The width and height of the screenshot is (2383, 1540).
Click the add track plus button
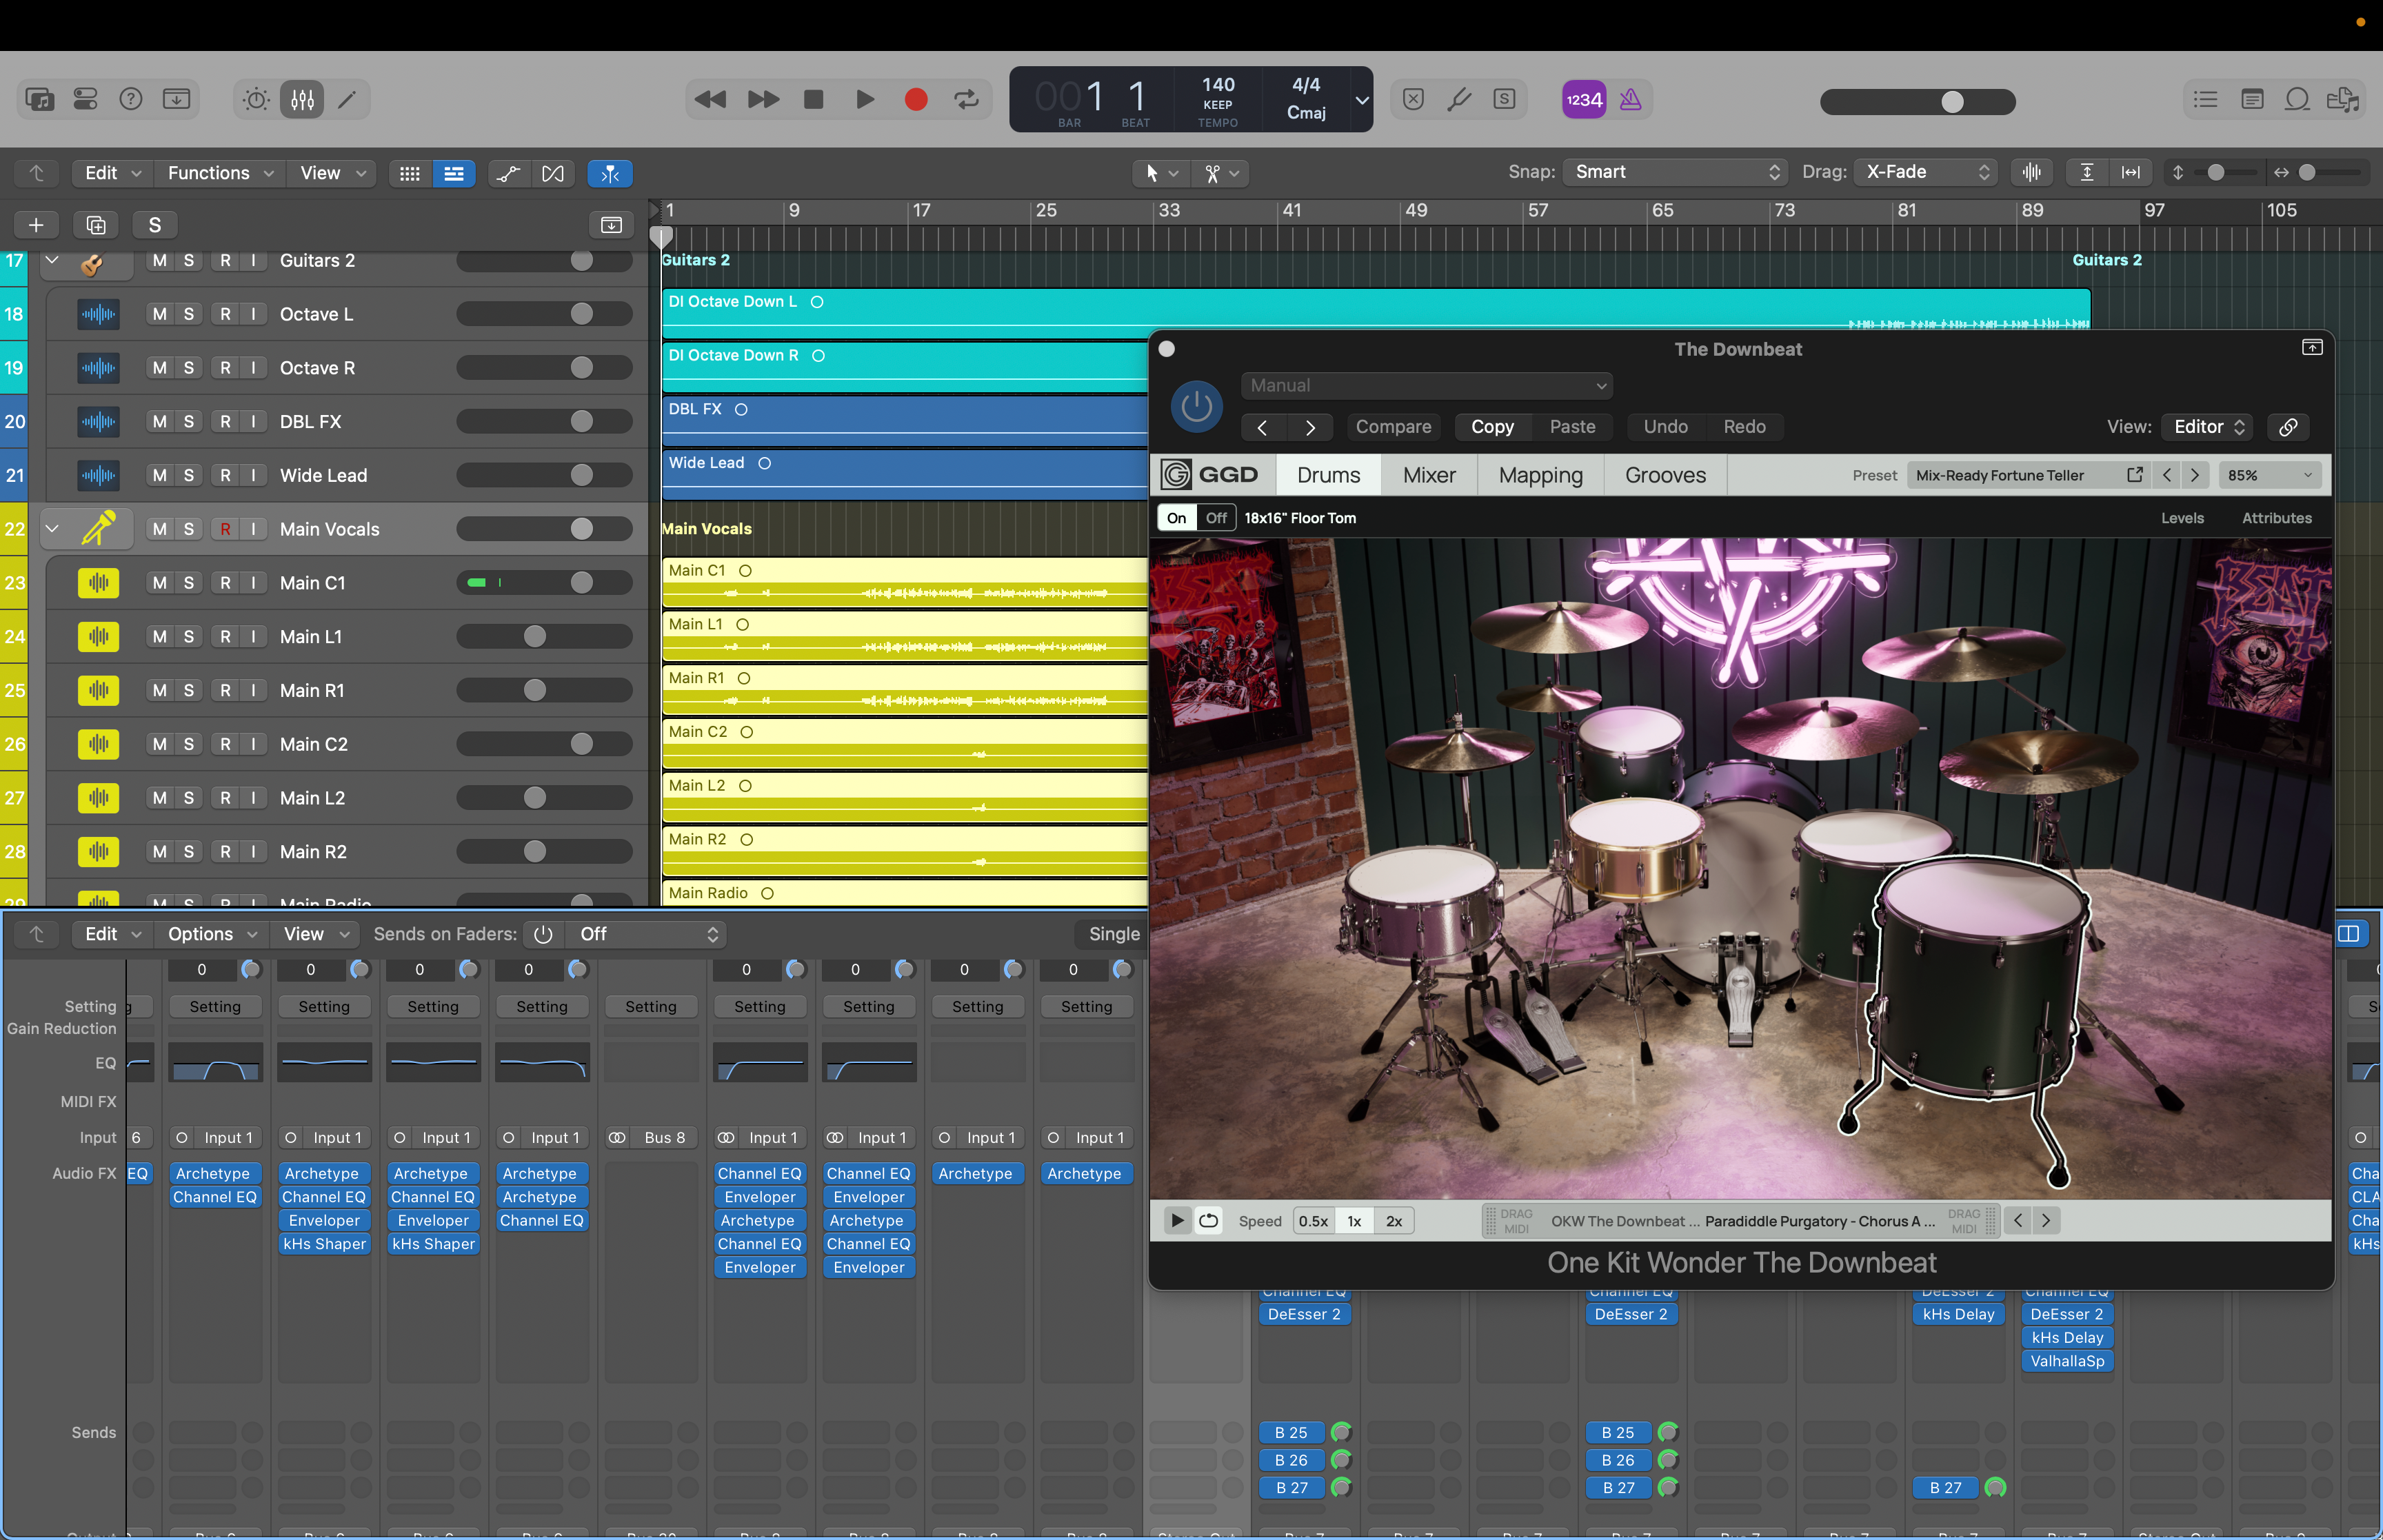(x=36, y=225)
